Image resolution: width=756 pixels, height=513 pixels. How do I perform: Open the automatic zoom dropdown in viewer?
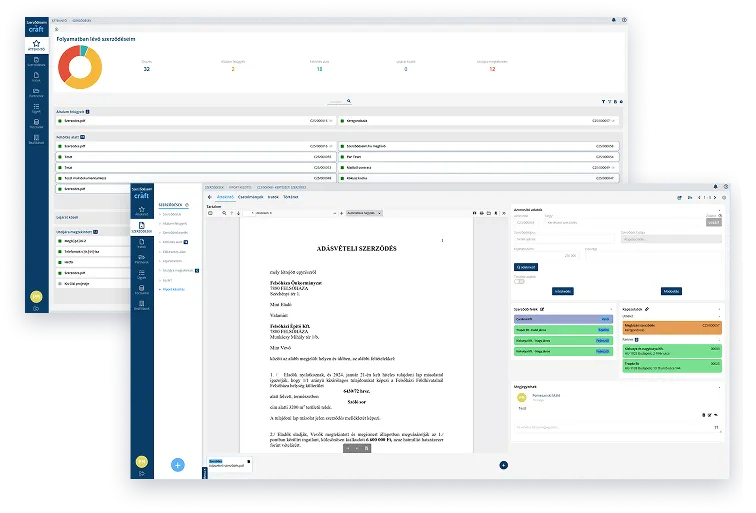pyautogui.click(x=363, y=213)
